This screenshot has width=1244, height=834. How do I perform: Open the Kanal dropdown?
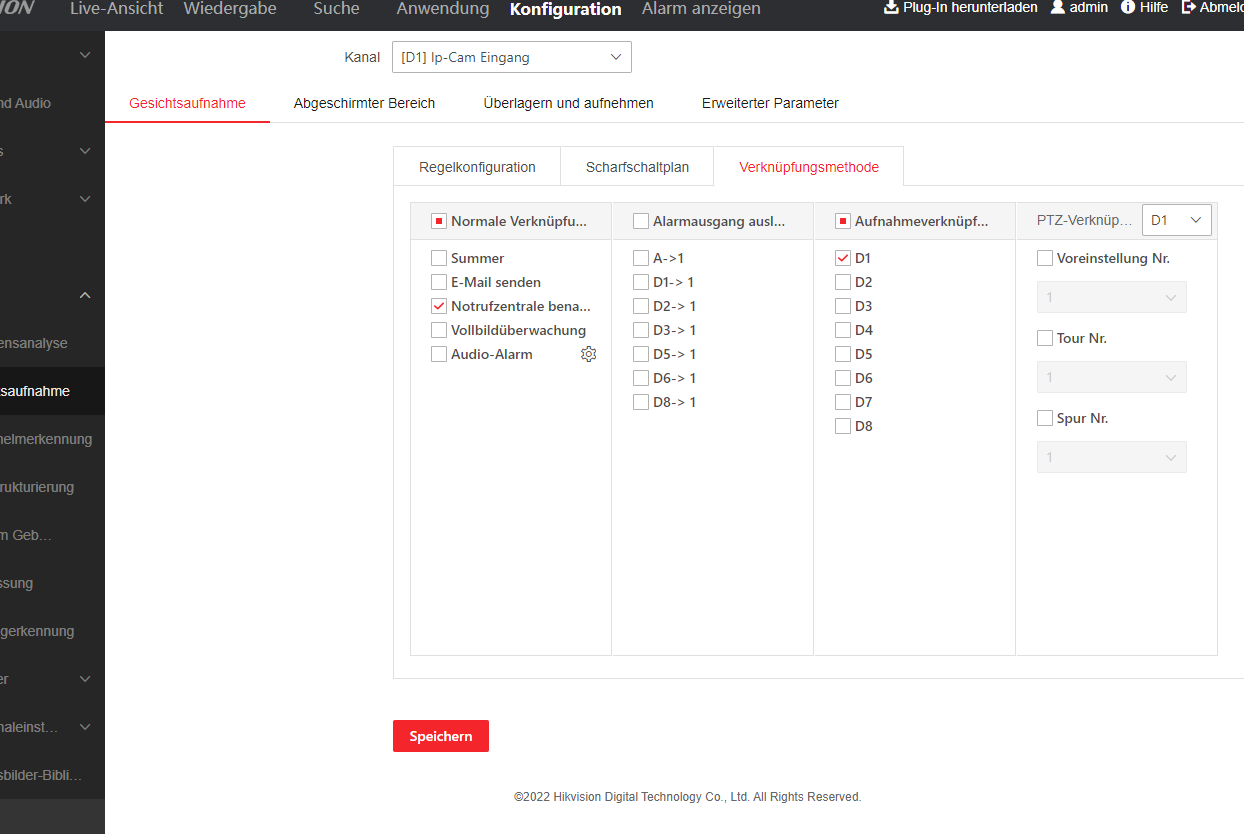[x=511, y=57]
